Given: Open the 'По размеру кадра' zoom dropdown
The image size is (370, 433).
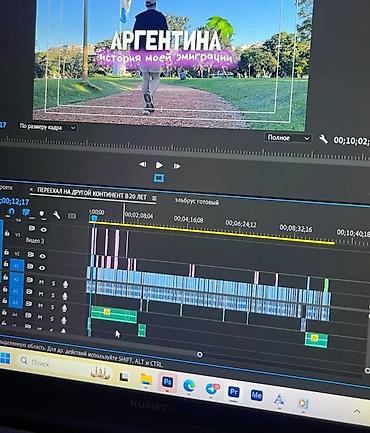Looking at the screenshot, I should click(x=47, y=127).
